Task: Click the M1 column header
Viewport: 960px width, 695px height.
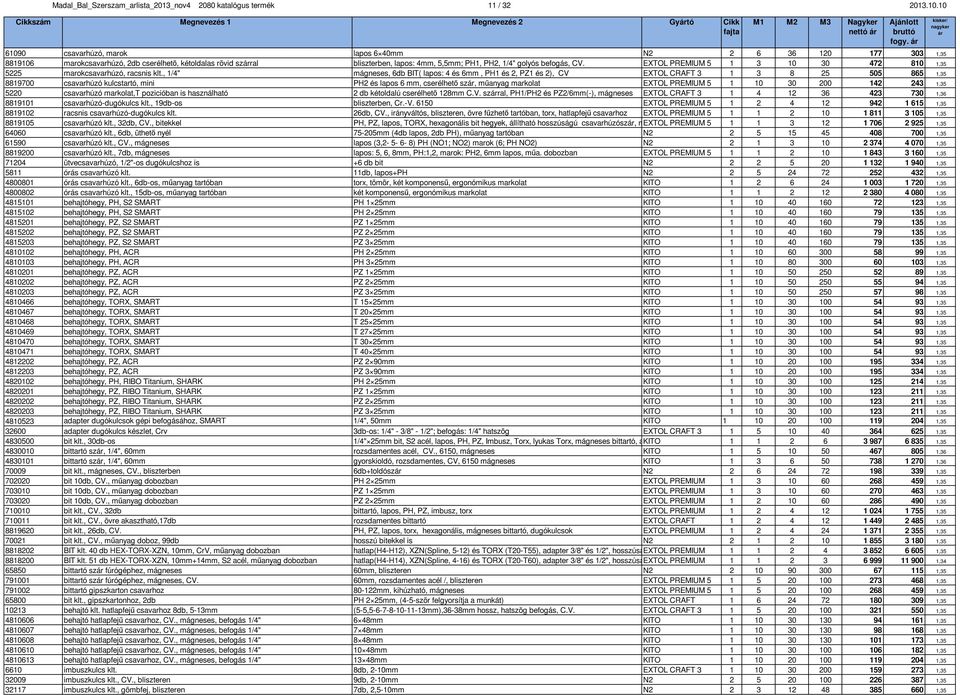Action: click(x=759, y=32)
